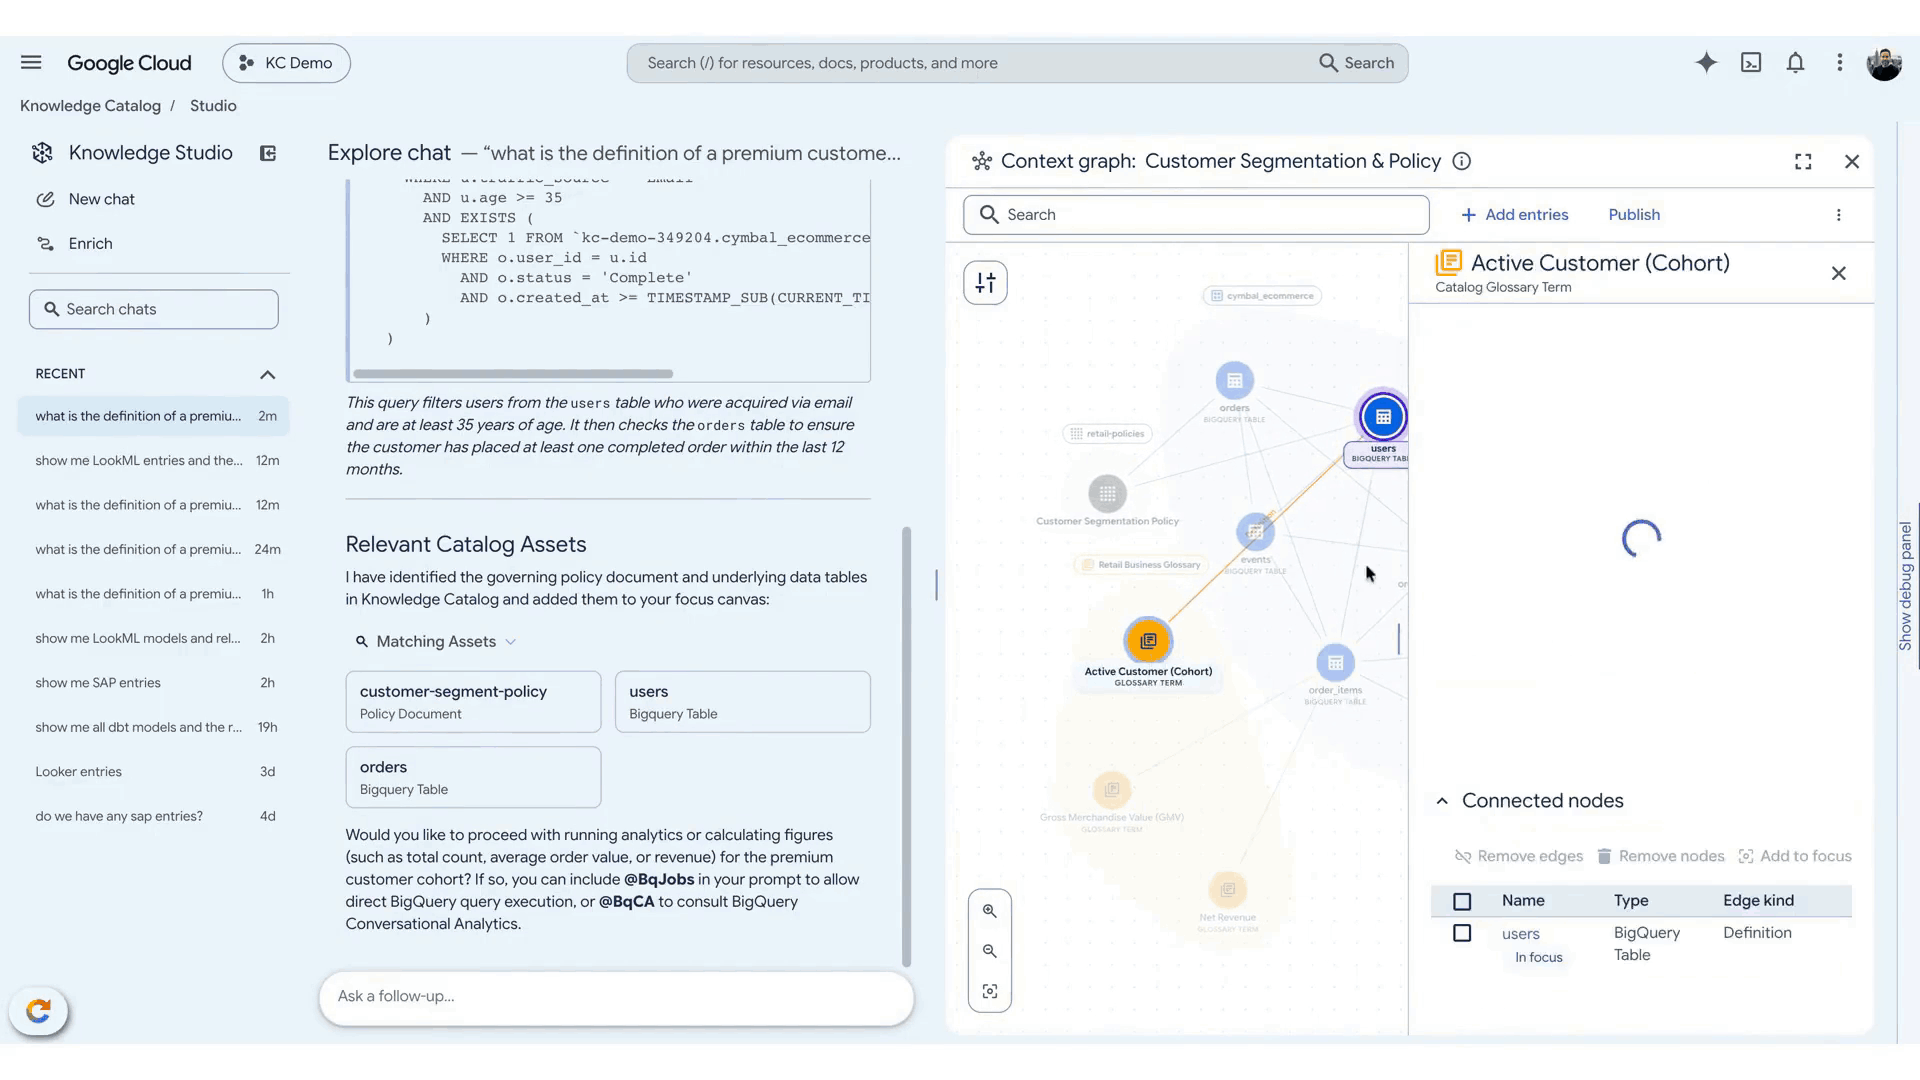This screenshot has width=1920, height=1080.
Task: Select the Active Customer (Cohort) glossary node
Action: pyautogui.click(x=1148, y=641)
